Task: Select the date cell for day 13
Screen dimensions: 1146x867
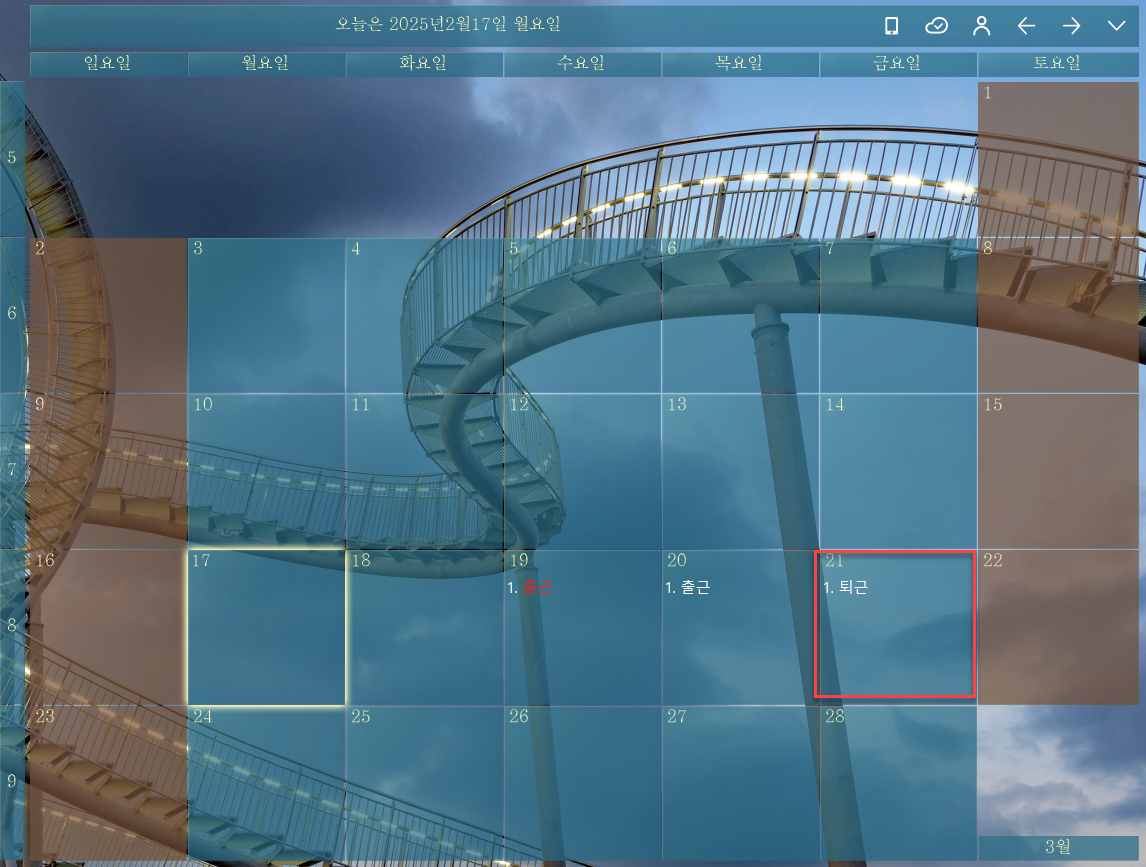Action: point(740,471)
